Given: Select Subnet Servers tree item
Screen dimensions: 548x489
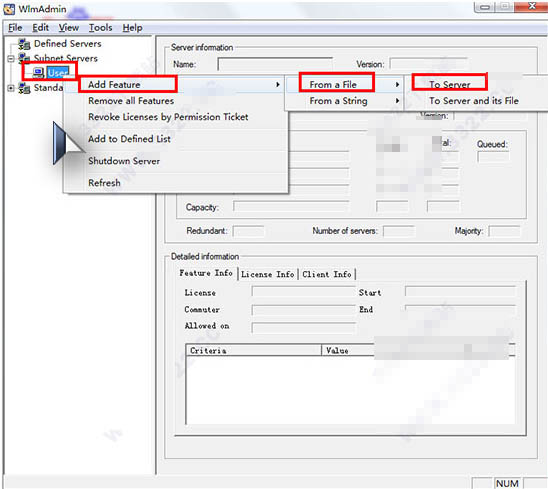Looking at the screenshot, I should coord(65,58).
